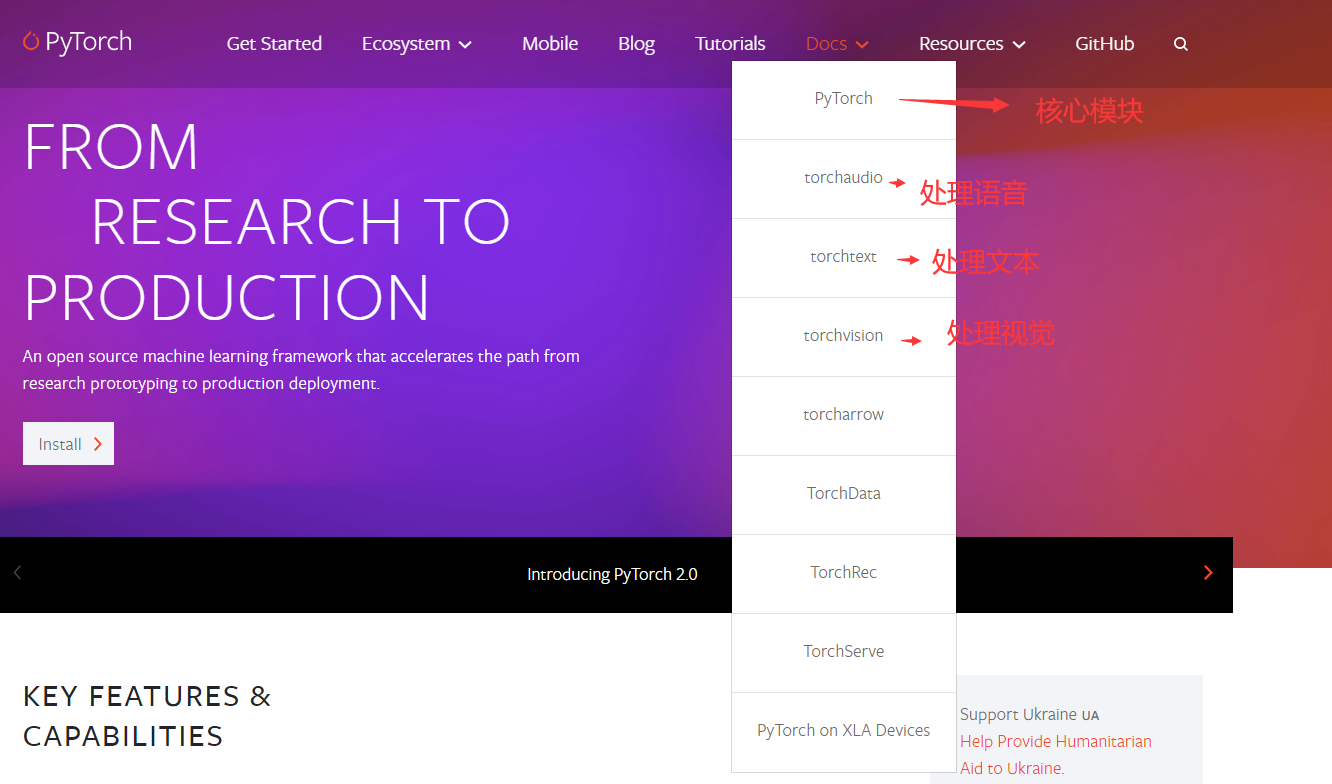The width and height of the screenshot is (1332, 784).
Task: Select TorchServe docs entry
Action: click(x=844, y=652)
